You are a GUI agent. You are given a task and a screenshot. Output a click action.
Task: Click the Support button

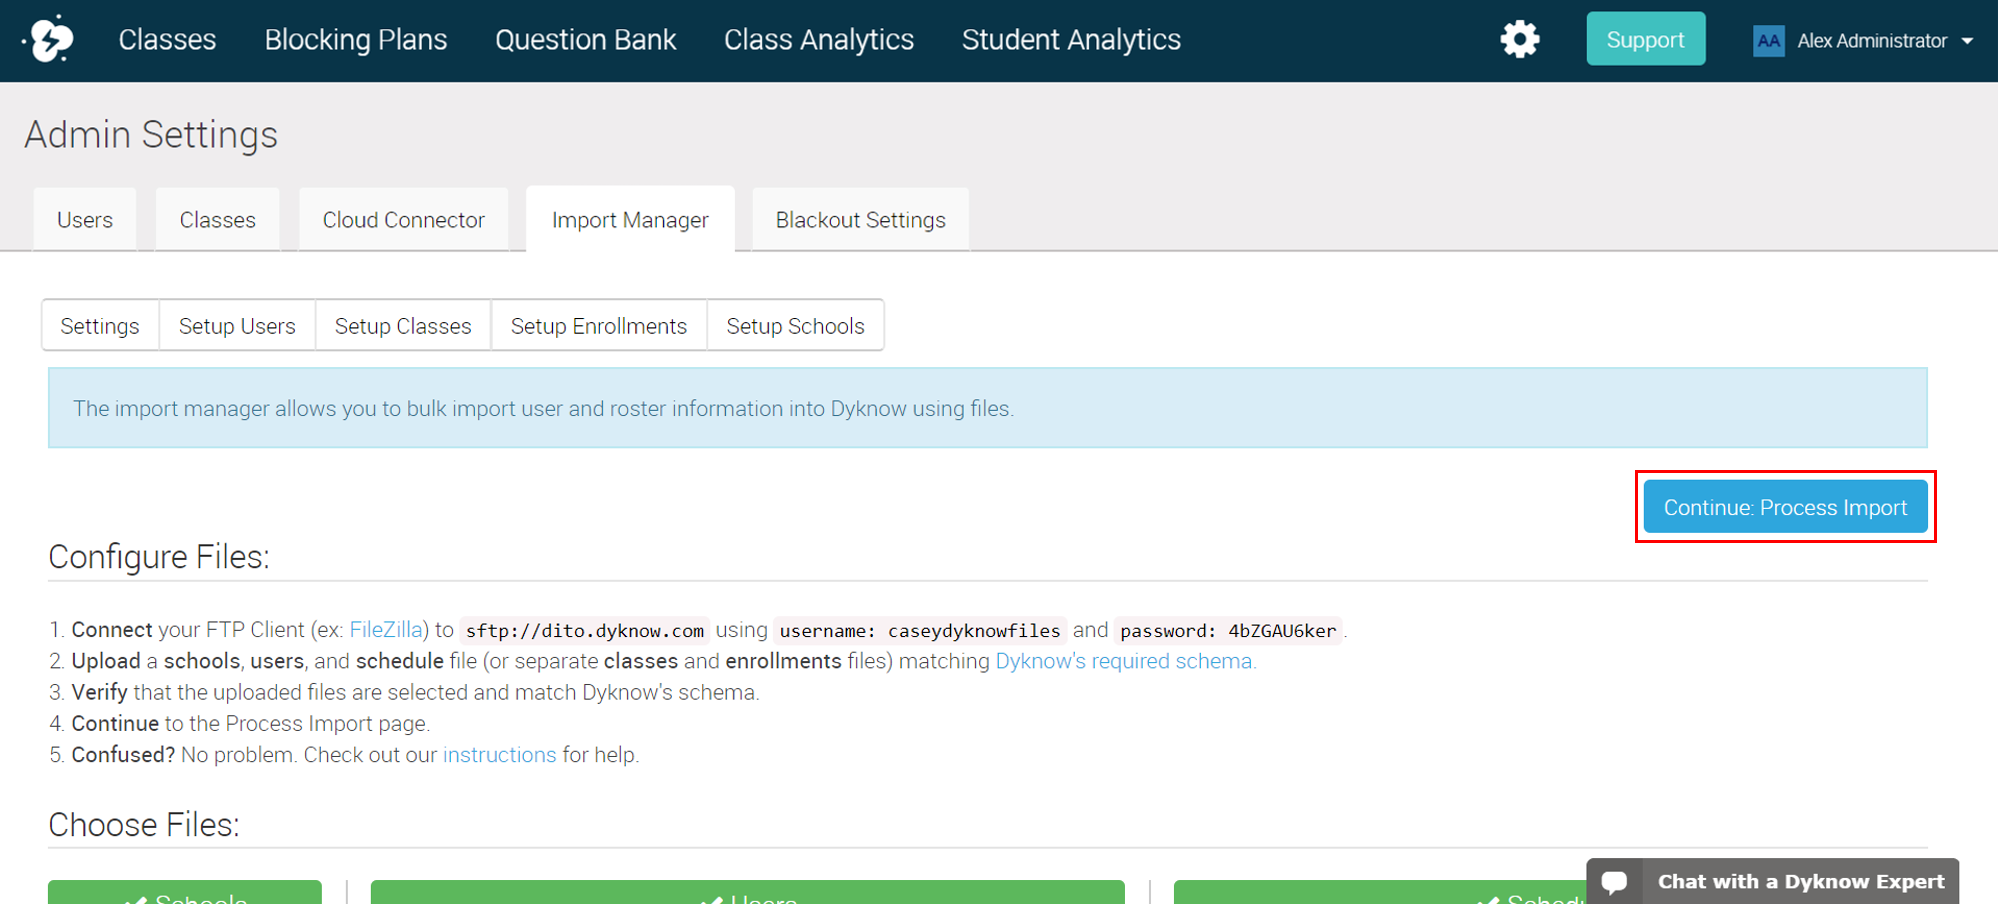1645,39
